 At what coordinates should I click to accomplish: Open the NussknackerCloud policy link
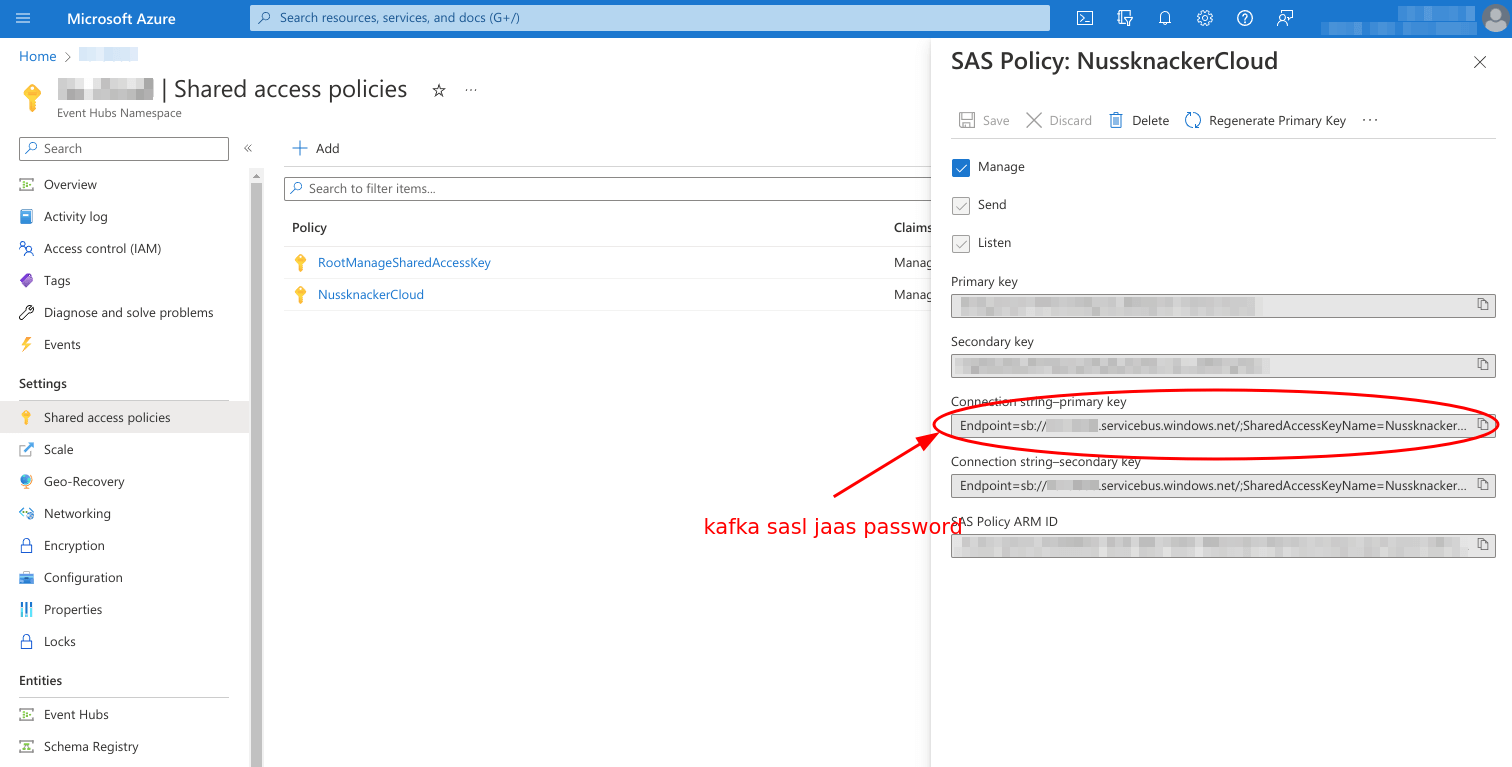(x=371, y=295)
